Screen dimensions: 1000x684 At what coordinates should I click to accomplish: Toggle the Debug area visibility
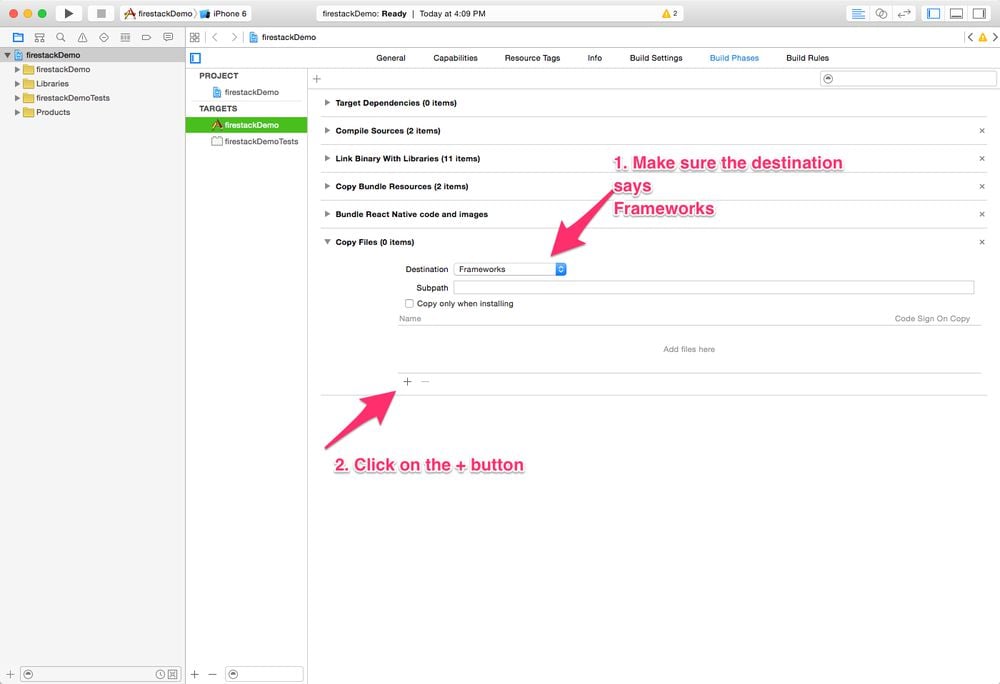click(x=957, y=13)
